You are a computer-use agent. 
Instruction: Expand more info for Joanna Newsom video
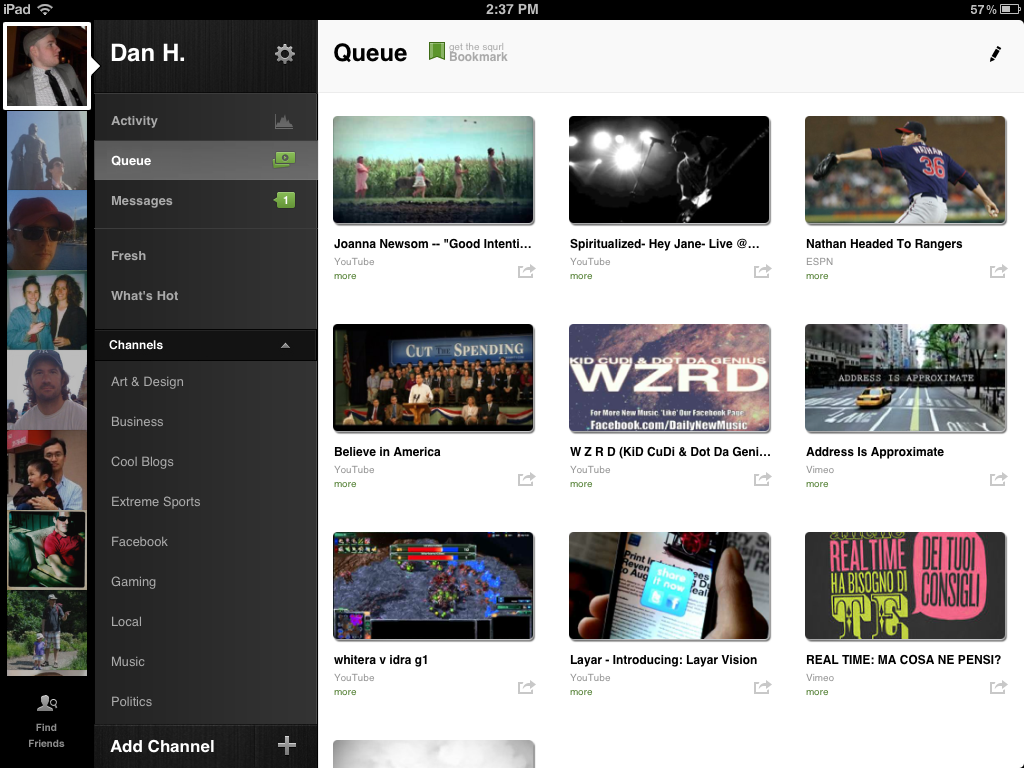tap(345, 276)
